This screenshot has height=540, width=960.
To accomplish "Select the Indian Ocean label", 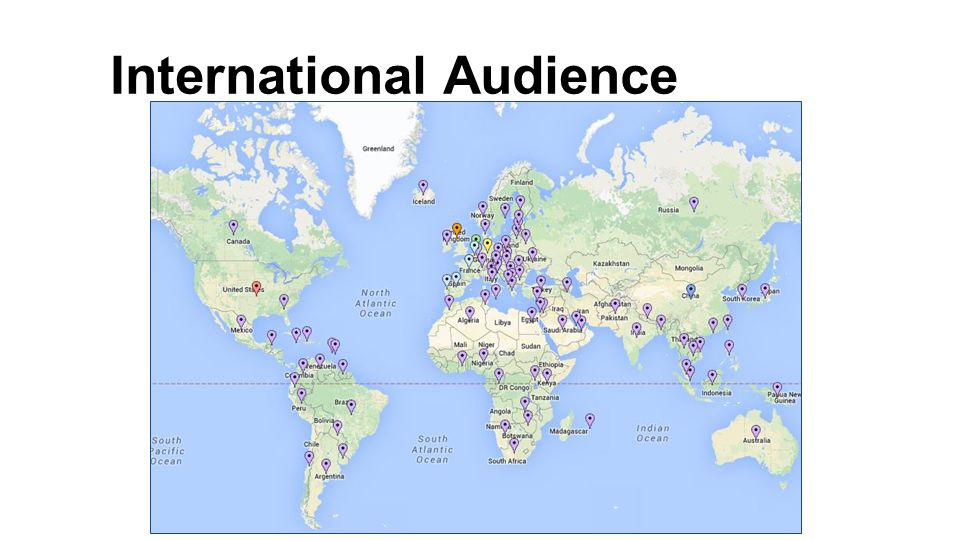I will [x=653, y=433].
